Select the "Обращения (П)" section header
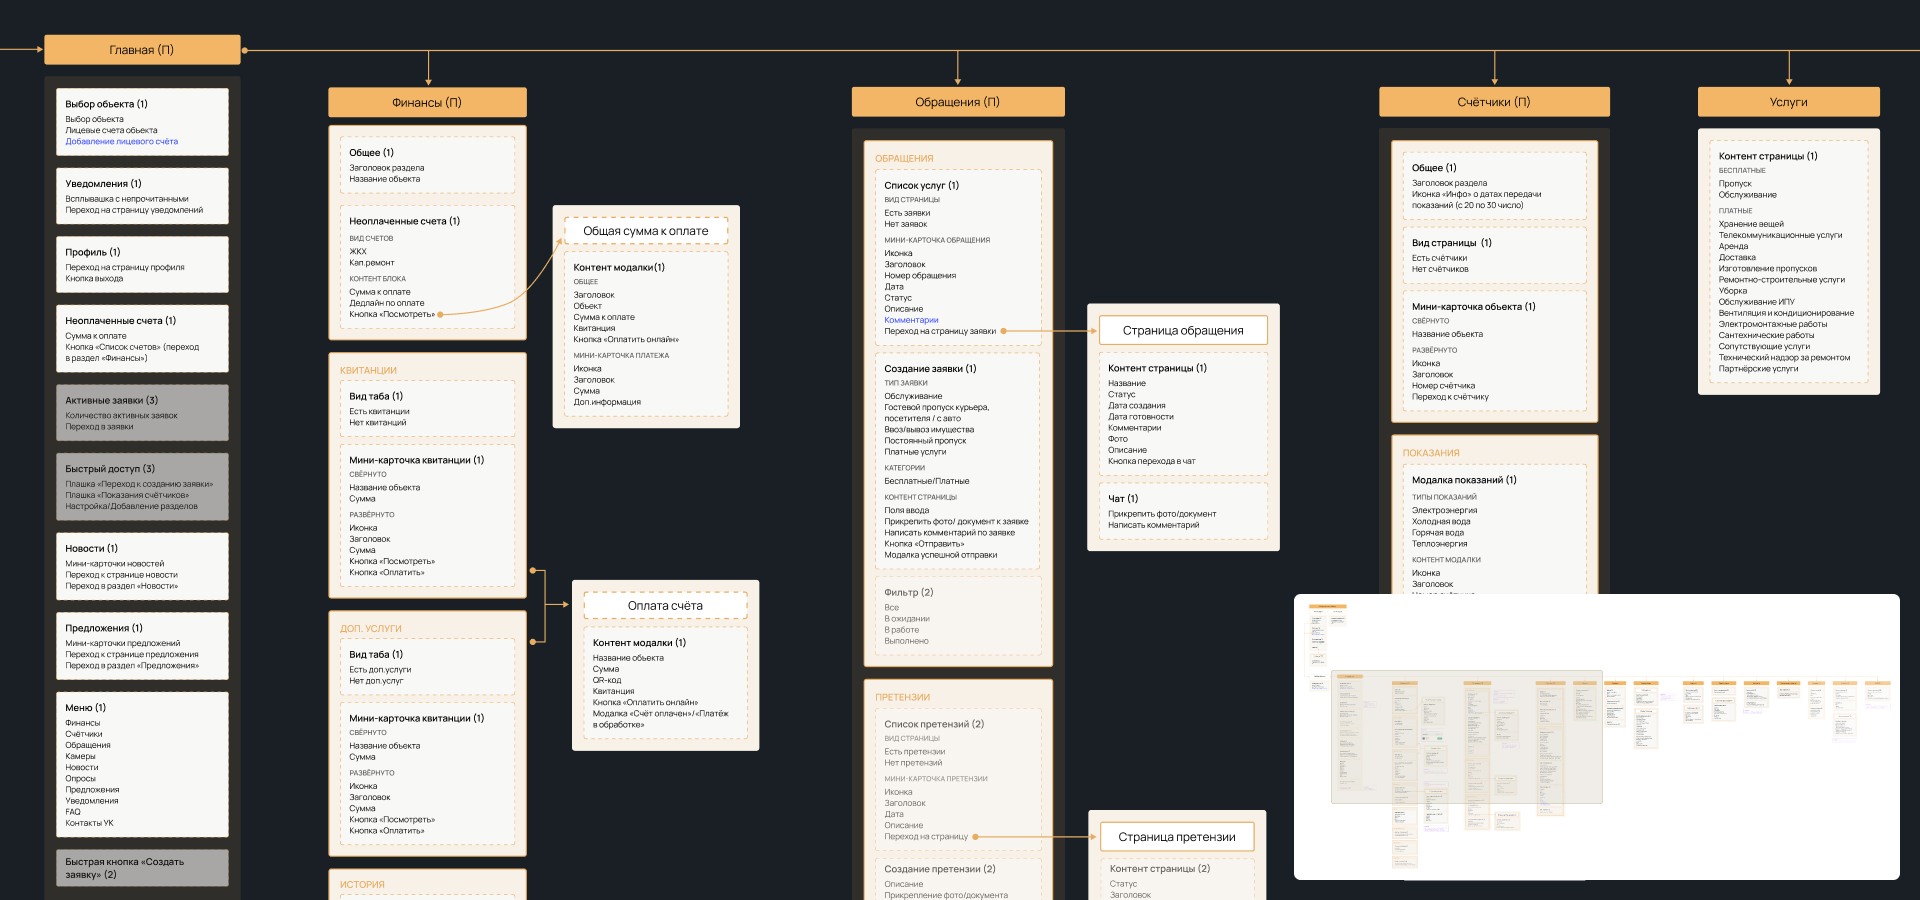1920x900 pixels. coord(957,102)
